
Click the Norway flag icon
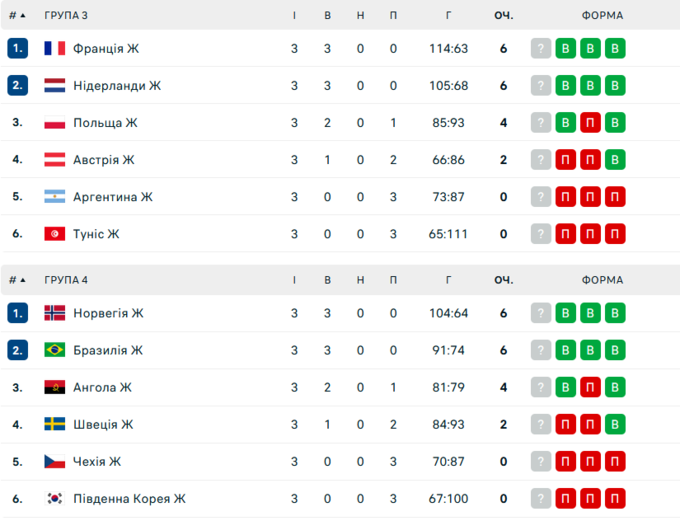click(55, 313)
